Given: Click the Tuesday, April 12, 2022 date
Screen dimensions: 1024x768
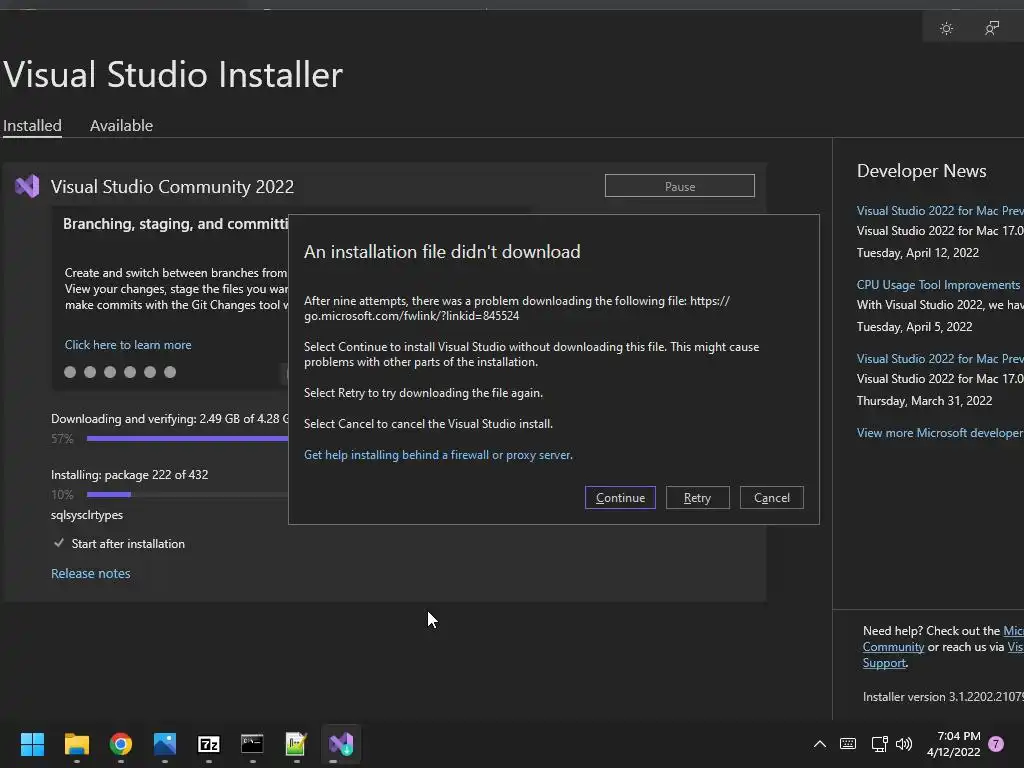Looking at the screenshot, I should (918, 253).
